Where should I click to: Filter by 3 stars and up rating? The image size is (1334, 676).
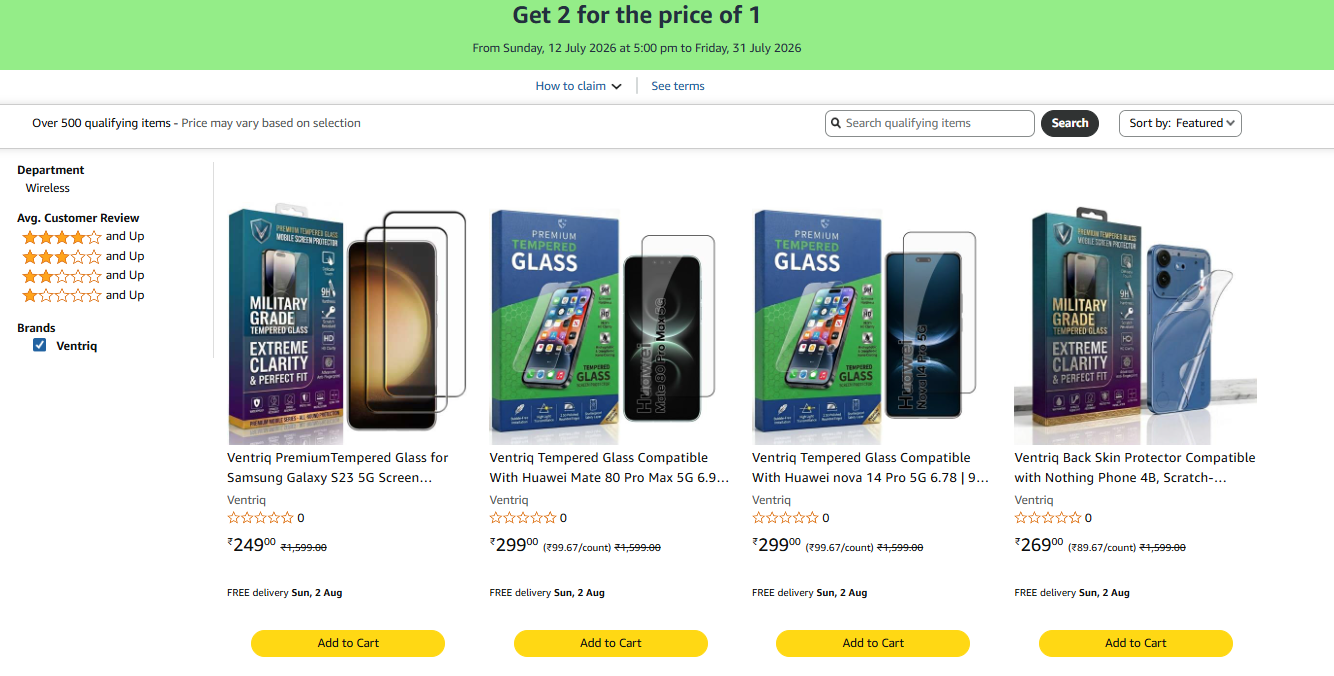83,257
